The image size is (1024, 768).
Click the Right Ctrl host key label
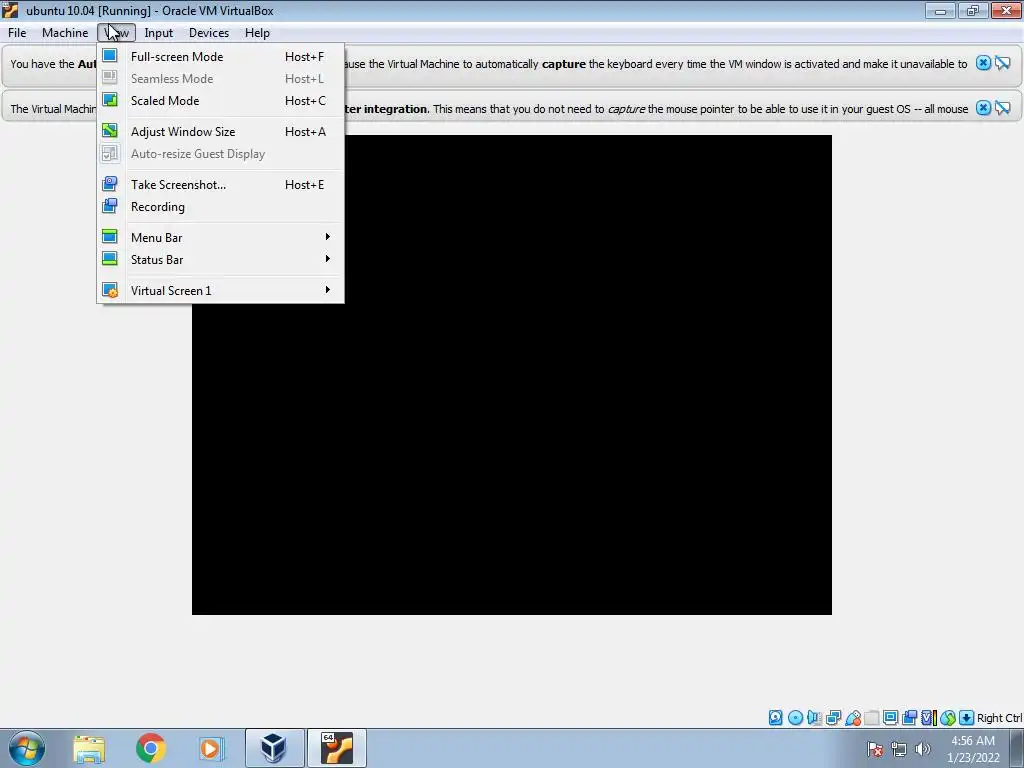tap(999, 718)
